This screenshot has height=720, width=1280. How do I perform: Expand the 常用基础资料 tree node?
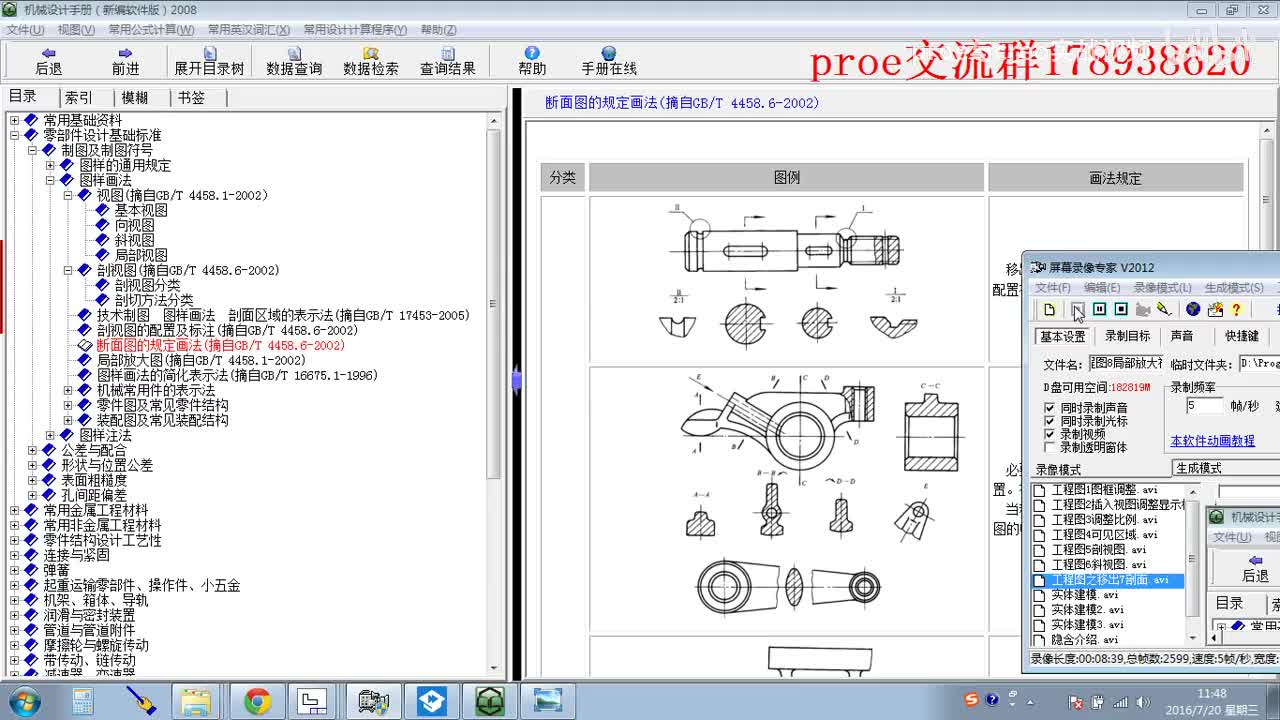click(14, 120)
